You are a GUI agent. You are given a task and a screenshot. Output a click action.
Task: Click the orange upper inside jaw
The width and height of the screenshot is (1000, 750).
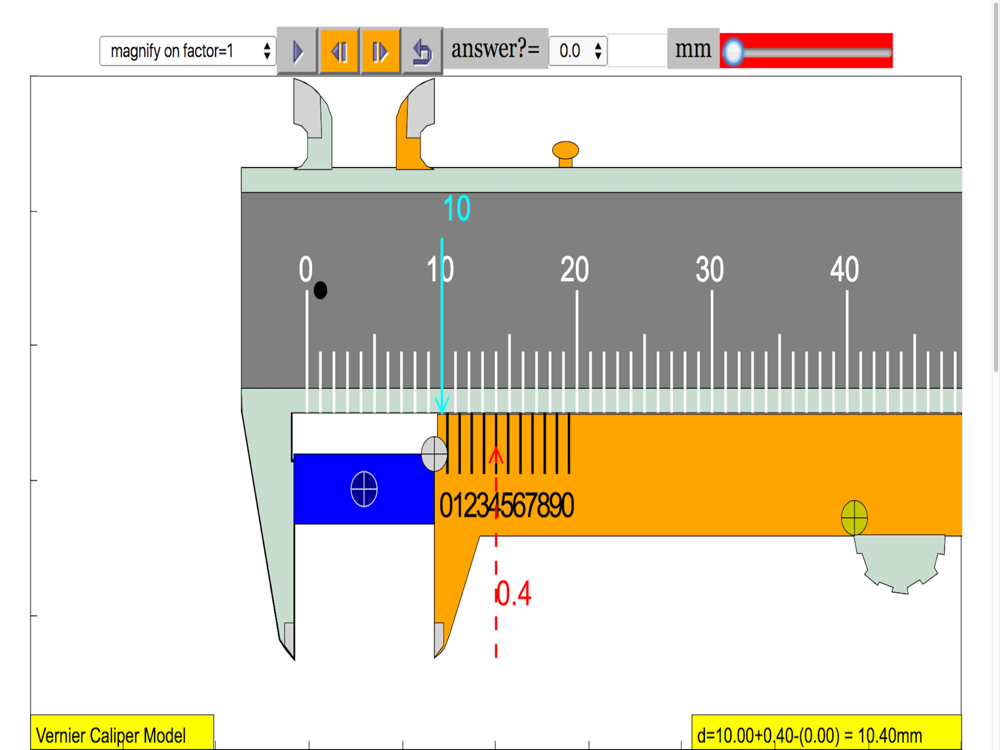coord(415,124)
